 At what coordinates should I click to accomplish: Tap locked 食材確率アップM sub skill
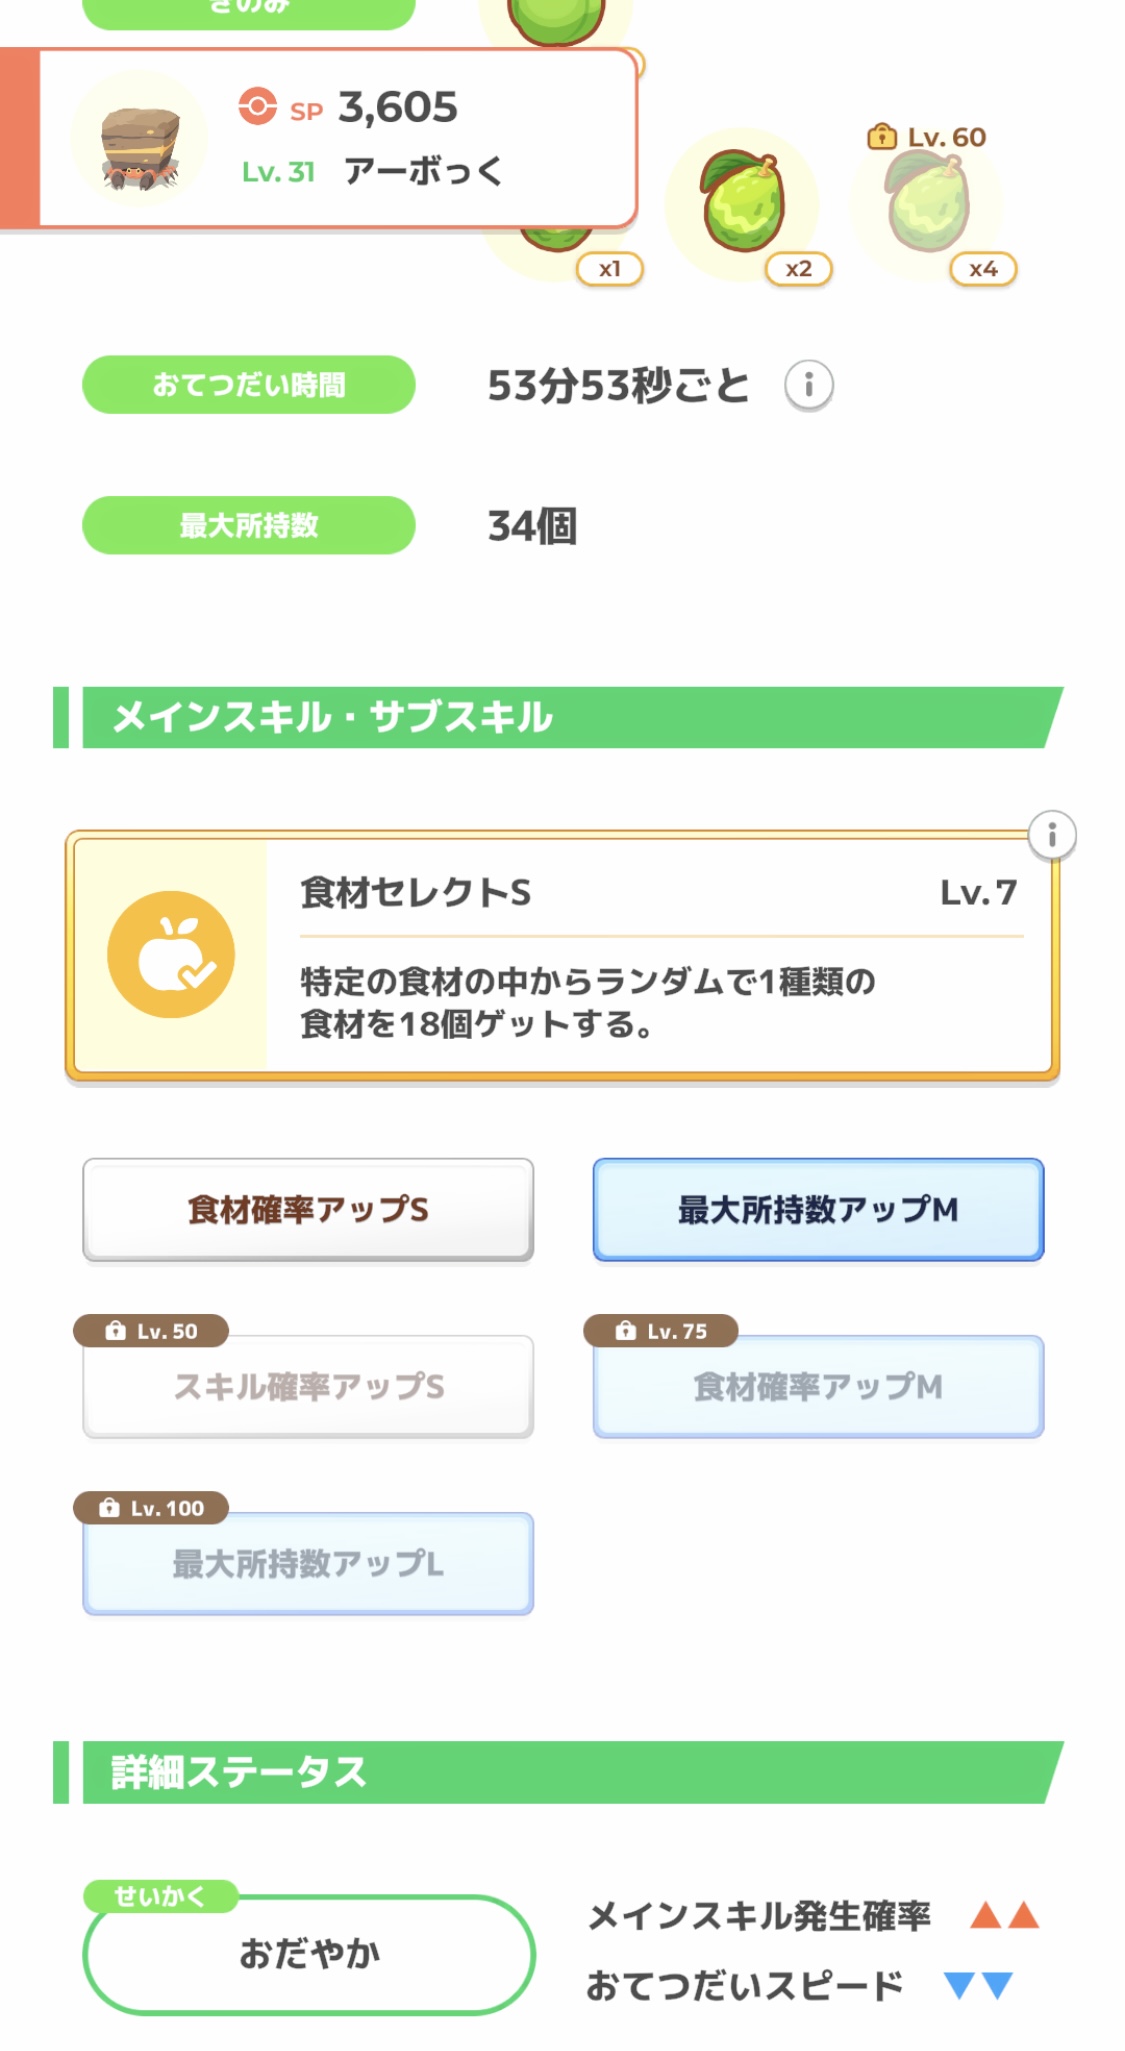(818, 1386)
